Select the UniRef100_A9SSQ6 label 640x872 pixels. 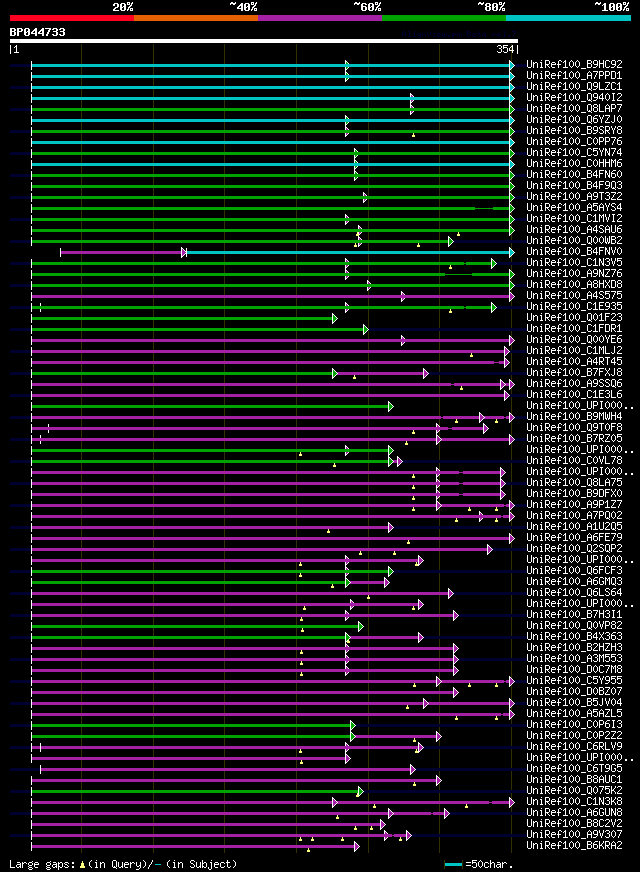coord(574,384)
